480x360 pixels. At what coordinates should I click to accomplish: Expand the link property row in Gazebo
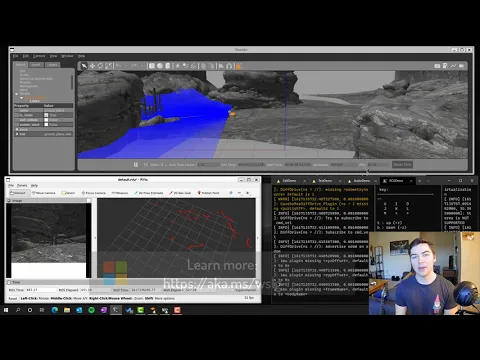tap(17, 134)
